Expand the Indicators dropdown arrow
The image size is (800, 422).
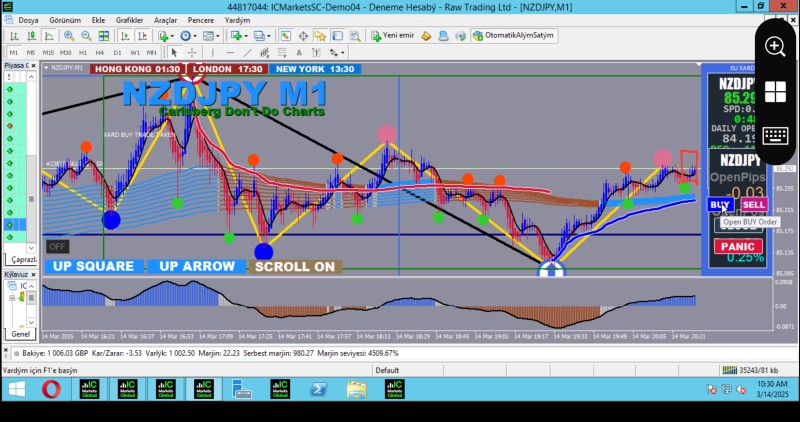pos(172,36)
